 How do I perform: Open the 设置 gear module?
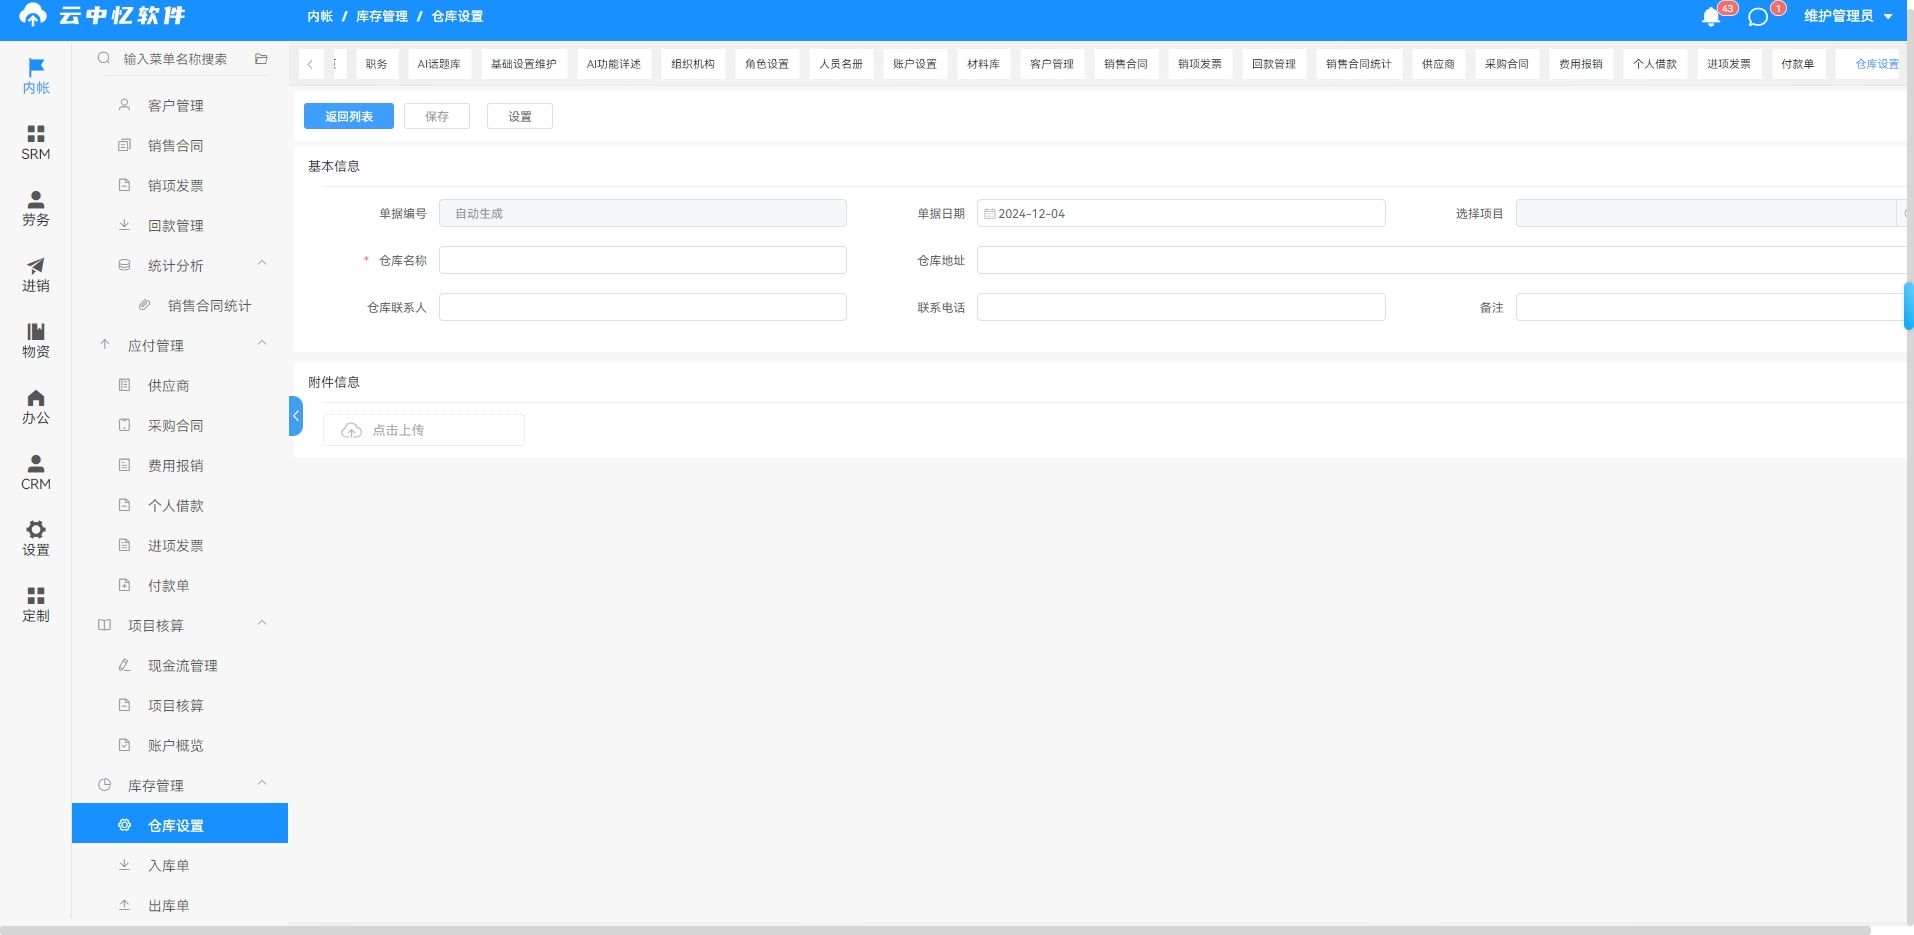(36, 539)
